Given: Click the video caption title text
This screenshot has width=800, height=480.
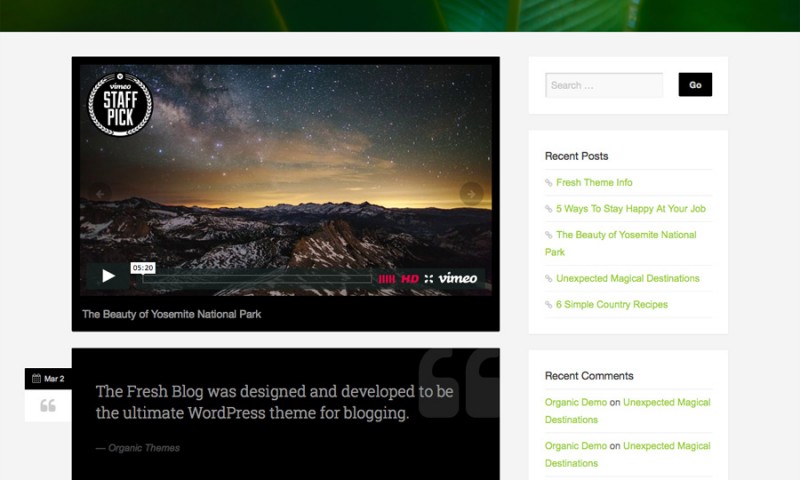Looking at the screenshot, I should (171, 314).
